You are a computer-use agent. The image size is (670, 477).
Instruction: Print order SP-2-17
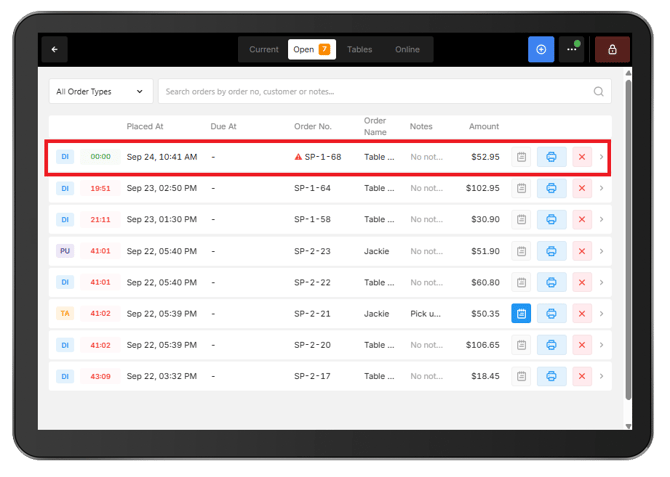(x=552, y=376)
